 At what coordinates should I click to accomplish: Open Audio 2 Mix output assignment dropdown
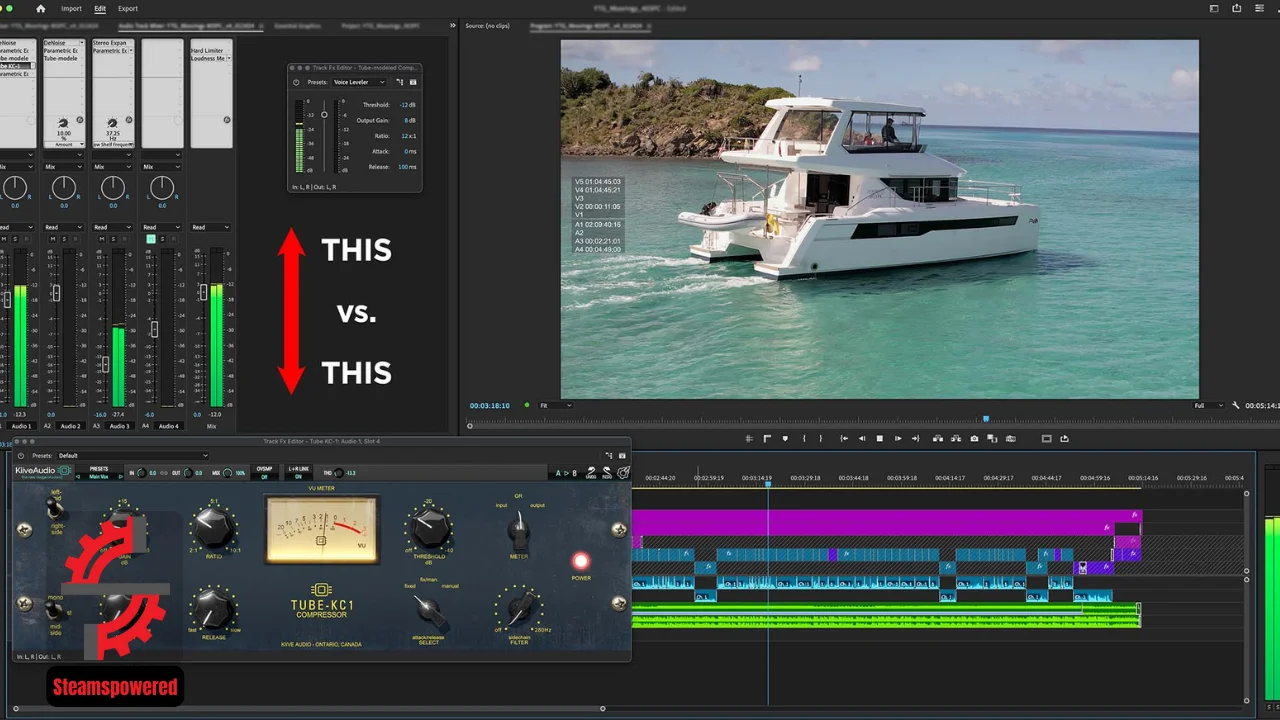coord(64,167)
